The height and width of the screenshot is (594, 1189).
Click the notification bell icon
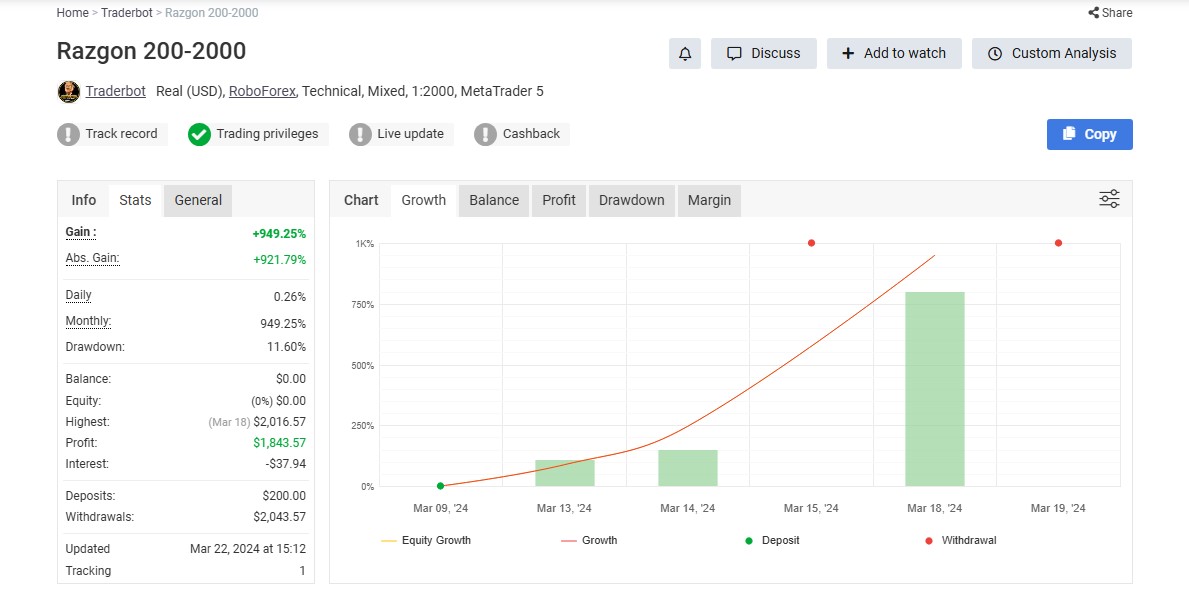[x=685, y=54]
